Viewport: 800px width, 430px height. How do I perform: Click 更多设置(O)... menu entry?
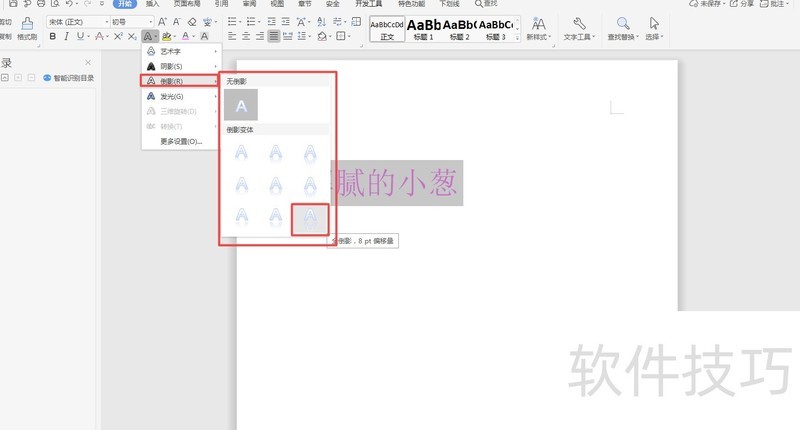pos(181,141)
